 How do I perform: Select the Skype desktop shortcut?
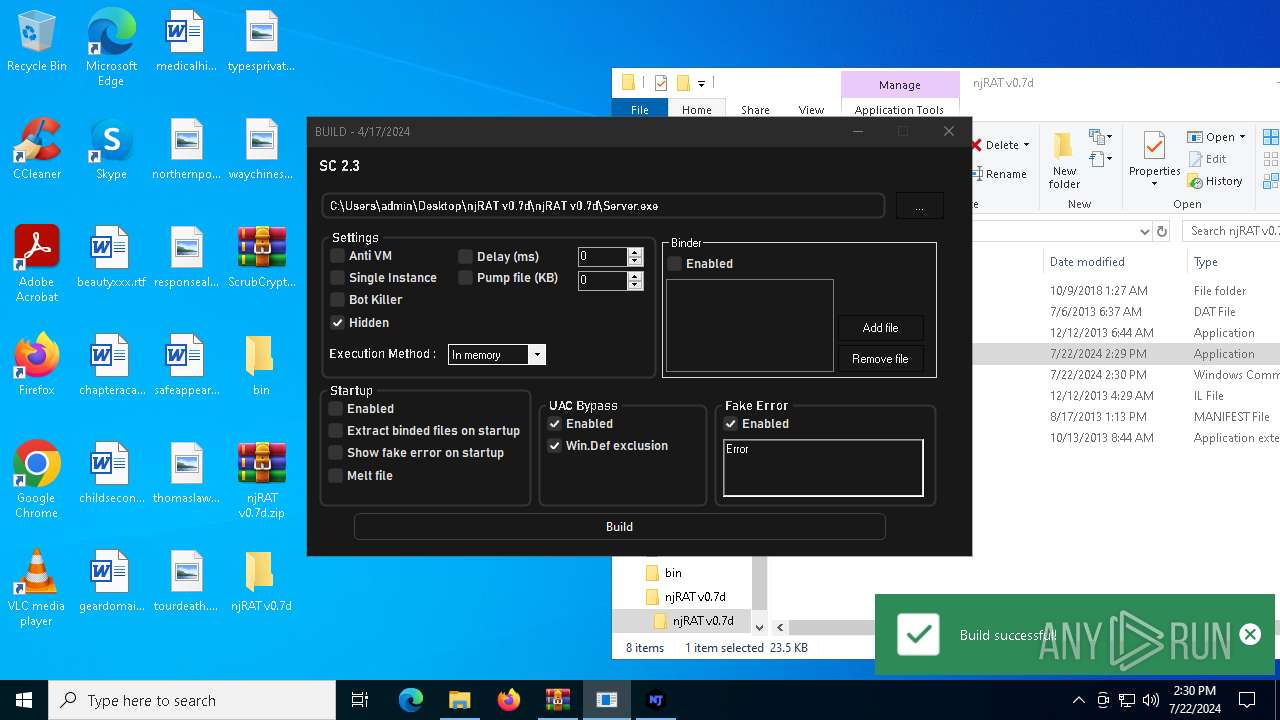(111, 150)
